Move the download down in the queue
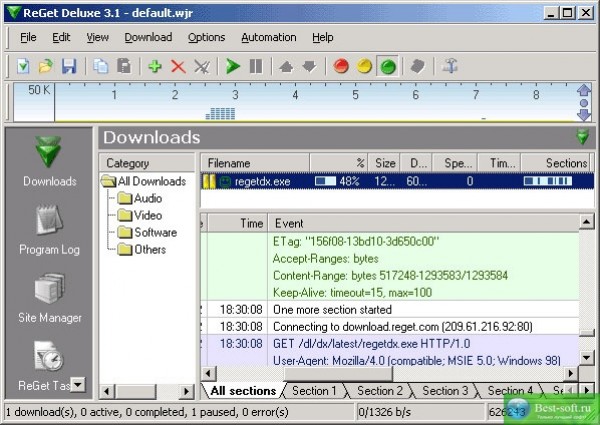 tap(309, 67)
